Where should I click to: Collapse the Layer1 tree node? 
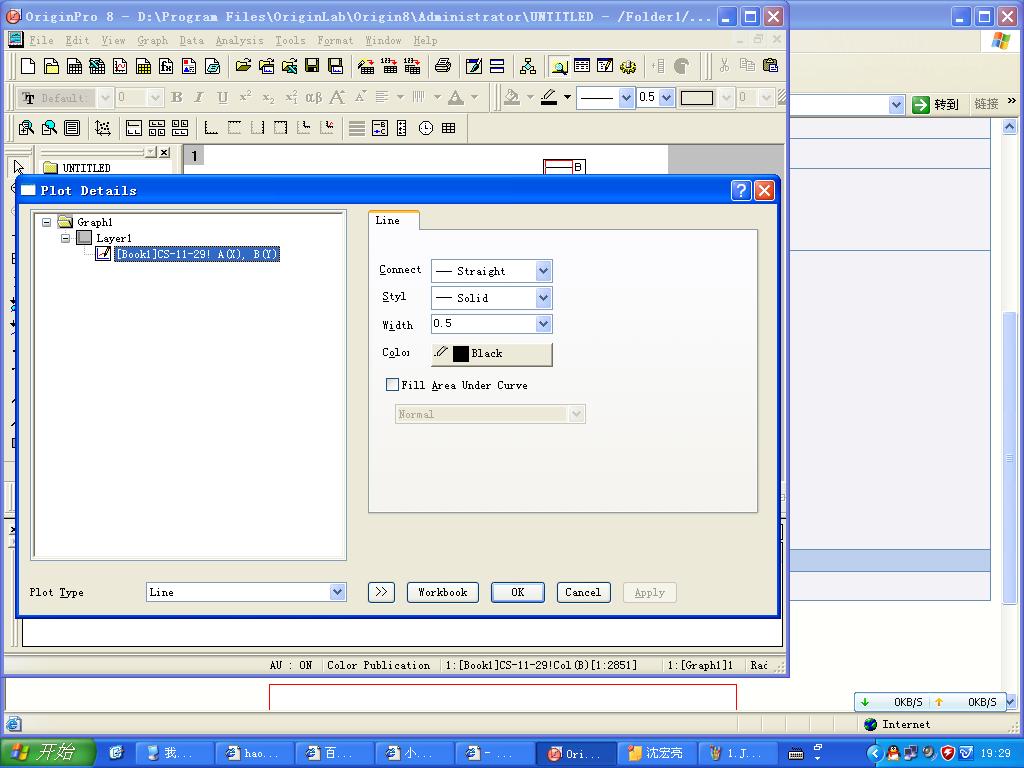65,238
